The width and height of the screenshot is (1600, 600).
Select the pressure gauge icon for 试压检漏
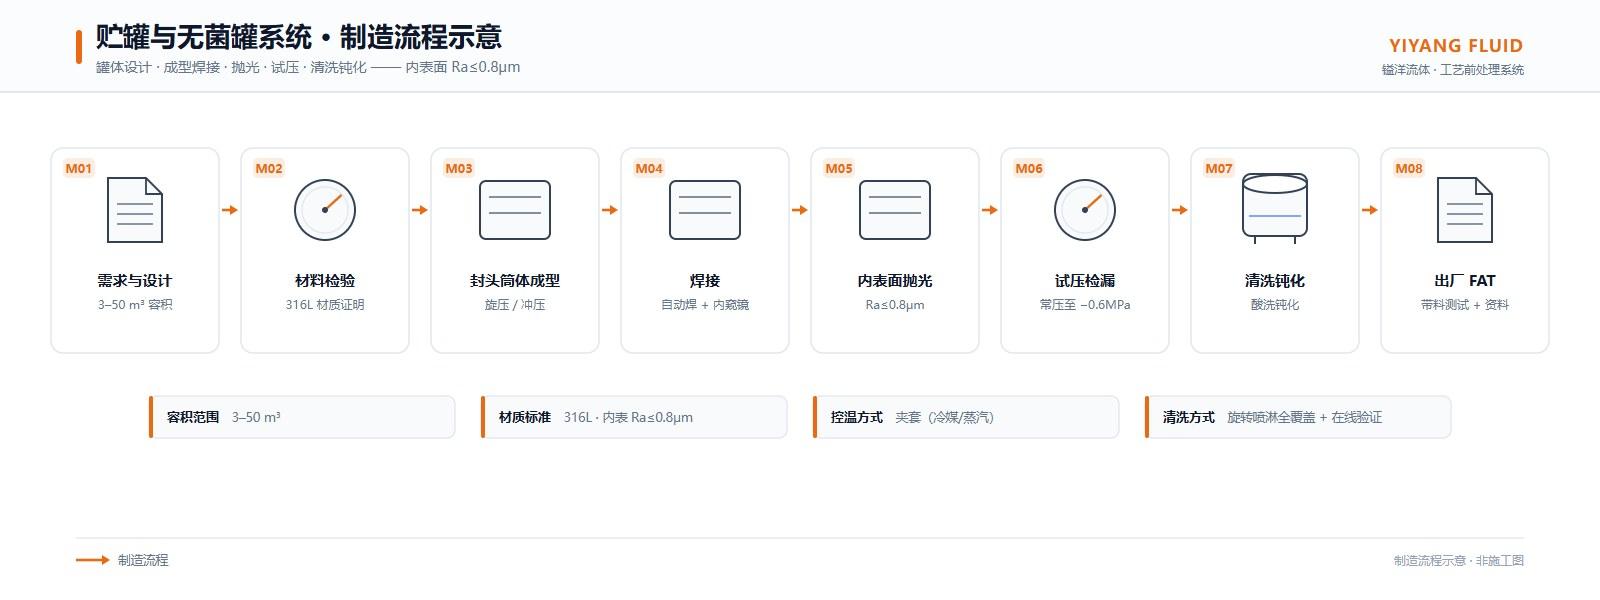(1085, 210)
